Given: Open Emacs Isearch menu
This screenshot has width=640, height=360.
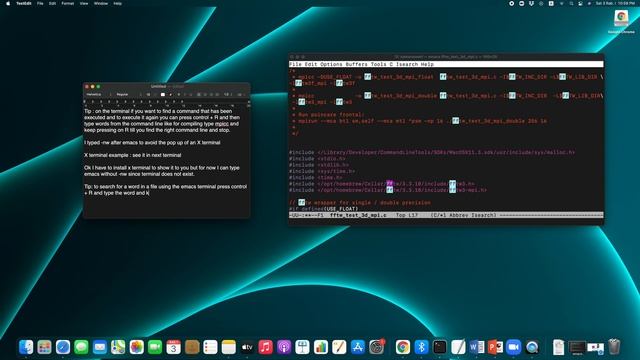Looking at the screenshot, I should (x=407, y=64).
